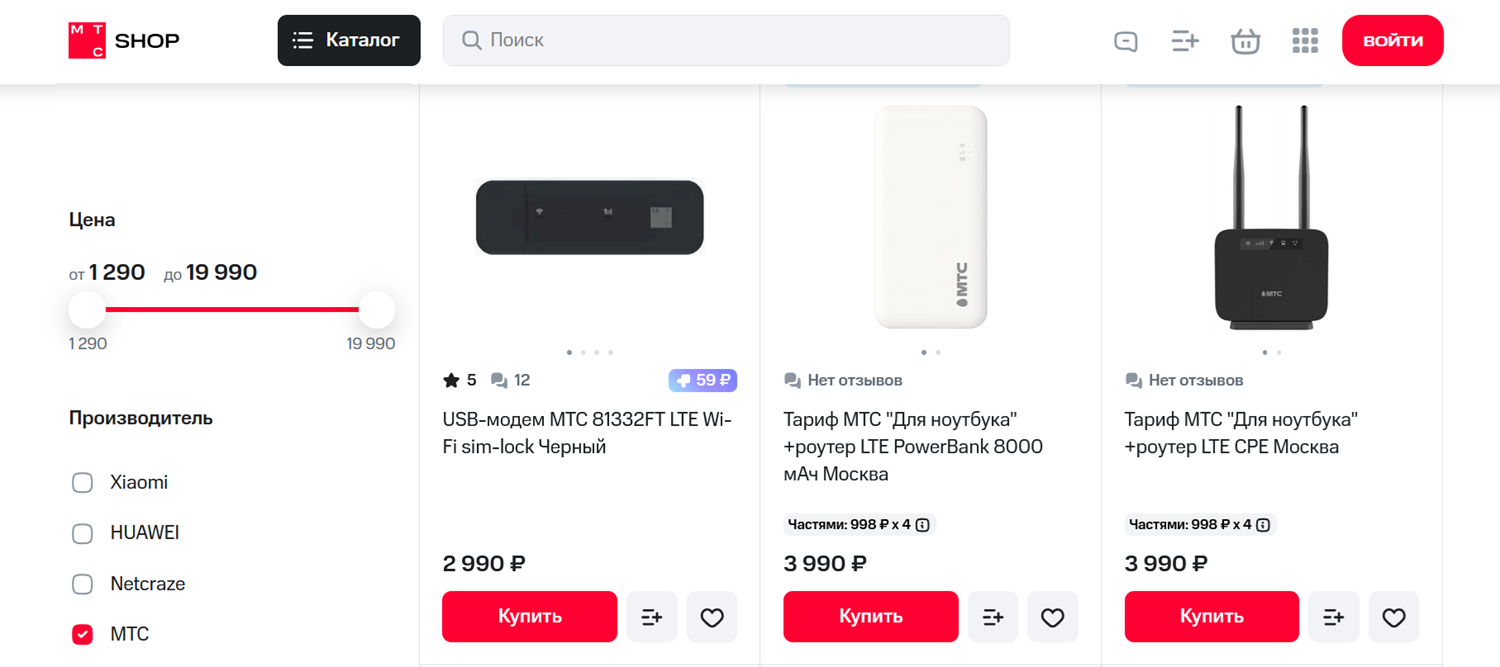Add PowerBank 8000 мАч tariff to comparison
The image size is (1500, 667).
click(x=992, y=617)
